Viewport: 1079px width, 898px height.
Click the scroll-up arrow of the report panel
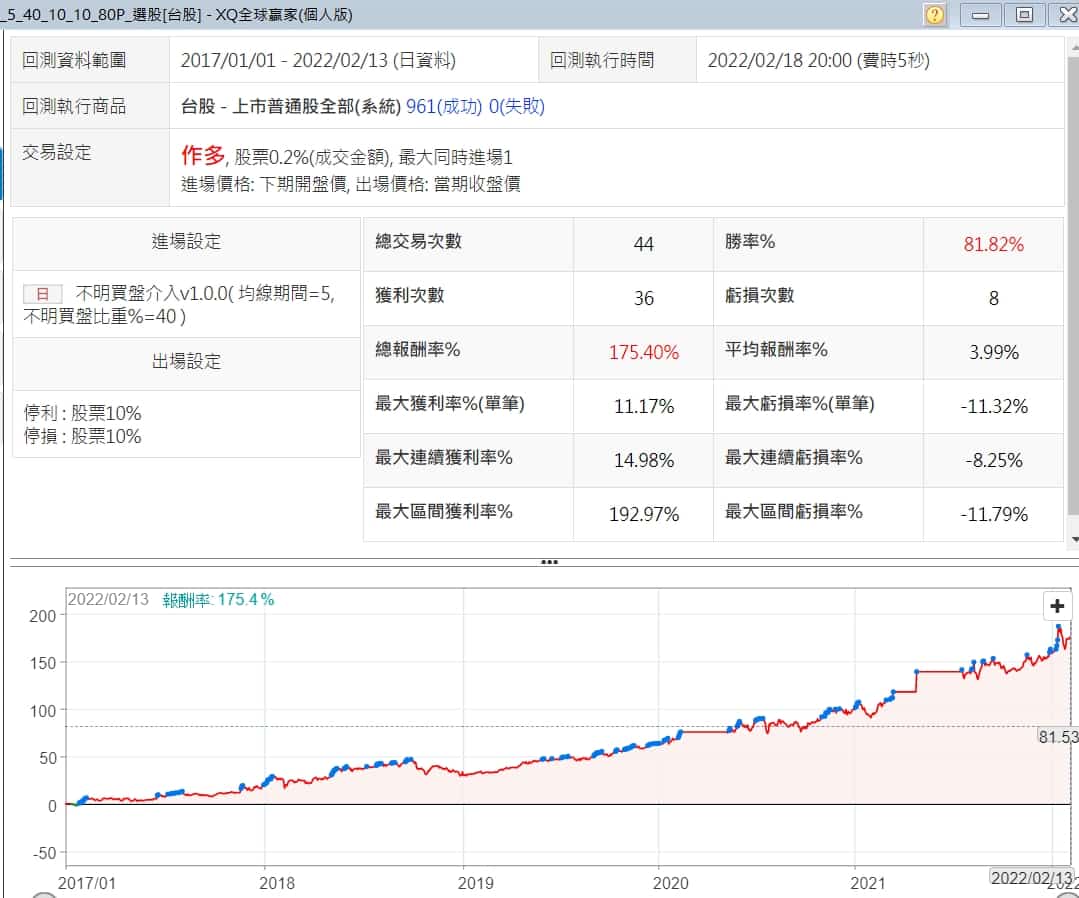1073,48
